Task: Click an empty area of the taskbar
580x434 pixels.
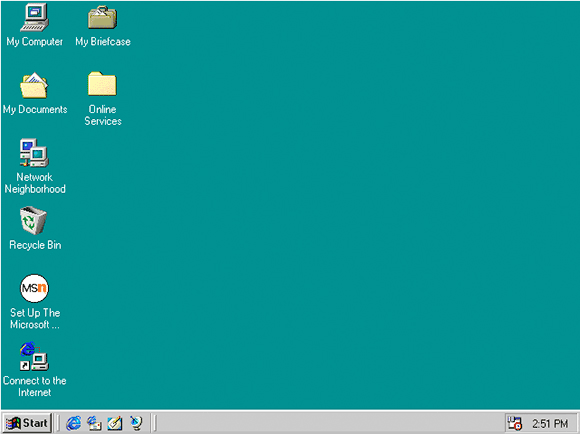Action: click(329, 423)
